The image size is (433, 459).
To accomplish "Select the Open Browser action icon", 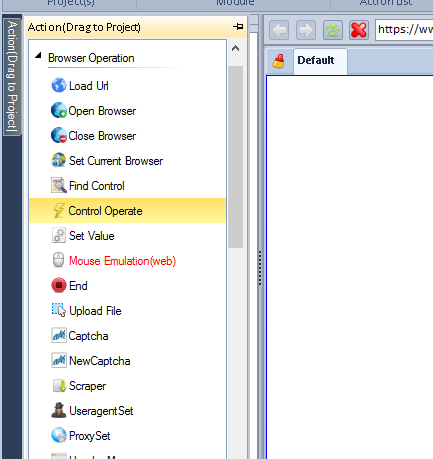I will coord(59,110).
